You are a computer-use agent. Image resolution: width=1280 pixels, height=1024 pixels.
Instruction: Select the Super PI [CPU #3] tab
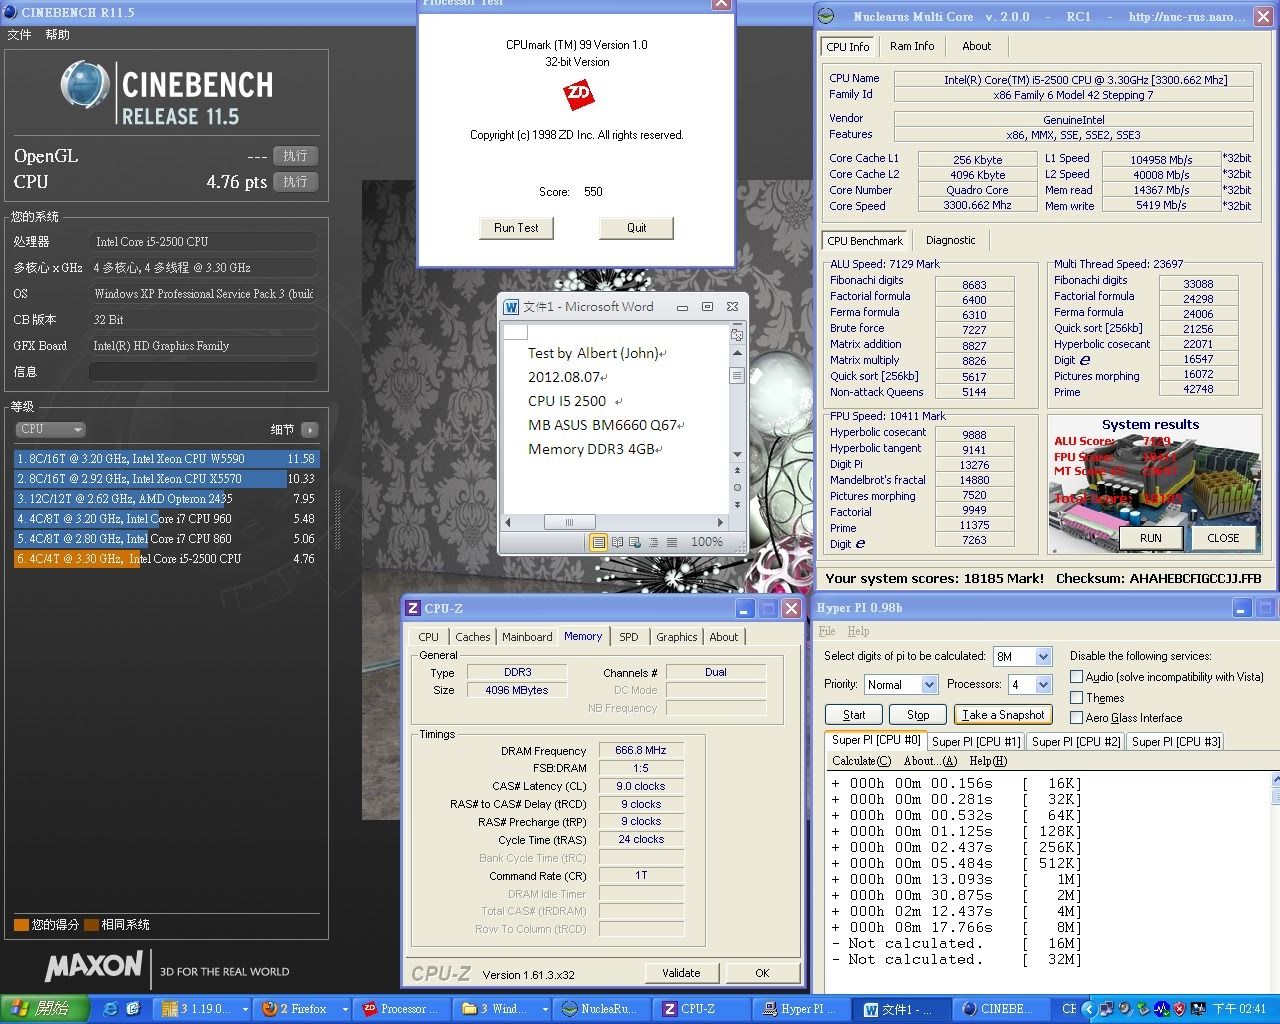click(1176, 741)
